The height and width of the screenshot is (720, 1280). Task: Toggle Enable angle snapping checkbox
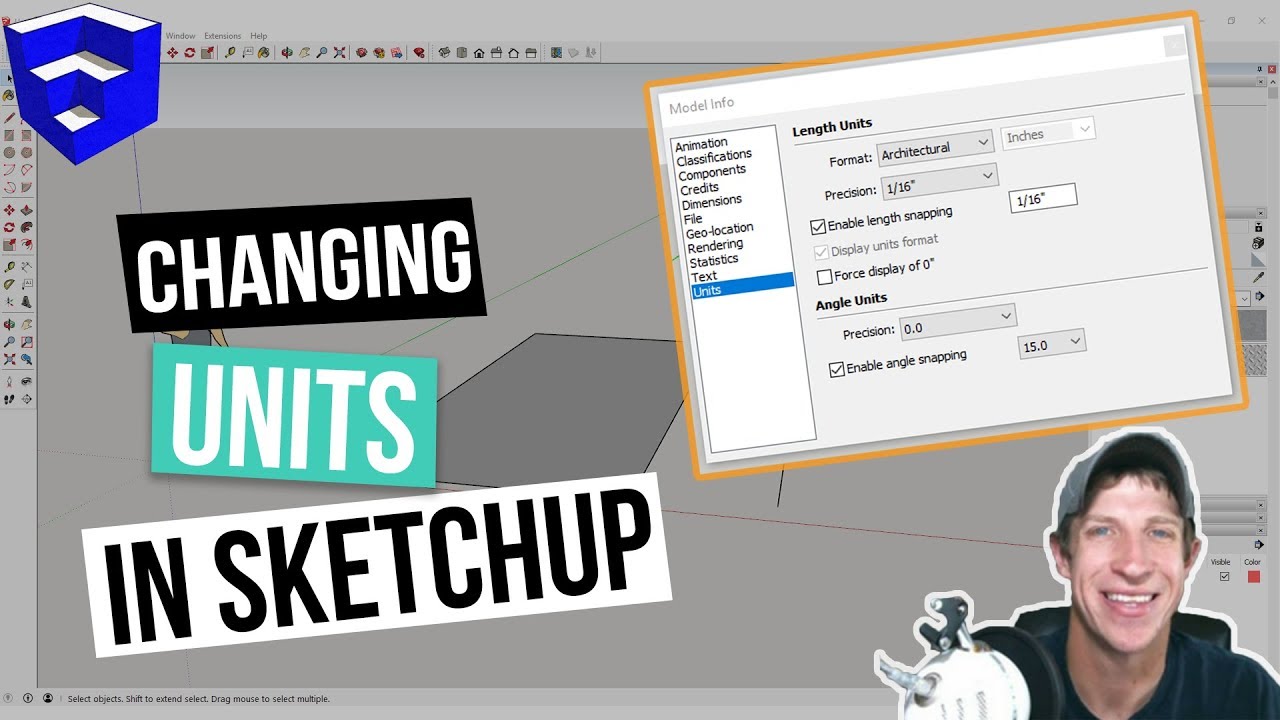(x=837, y=369)
